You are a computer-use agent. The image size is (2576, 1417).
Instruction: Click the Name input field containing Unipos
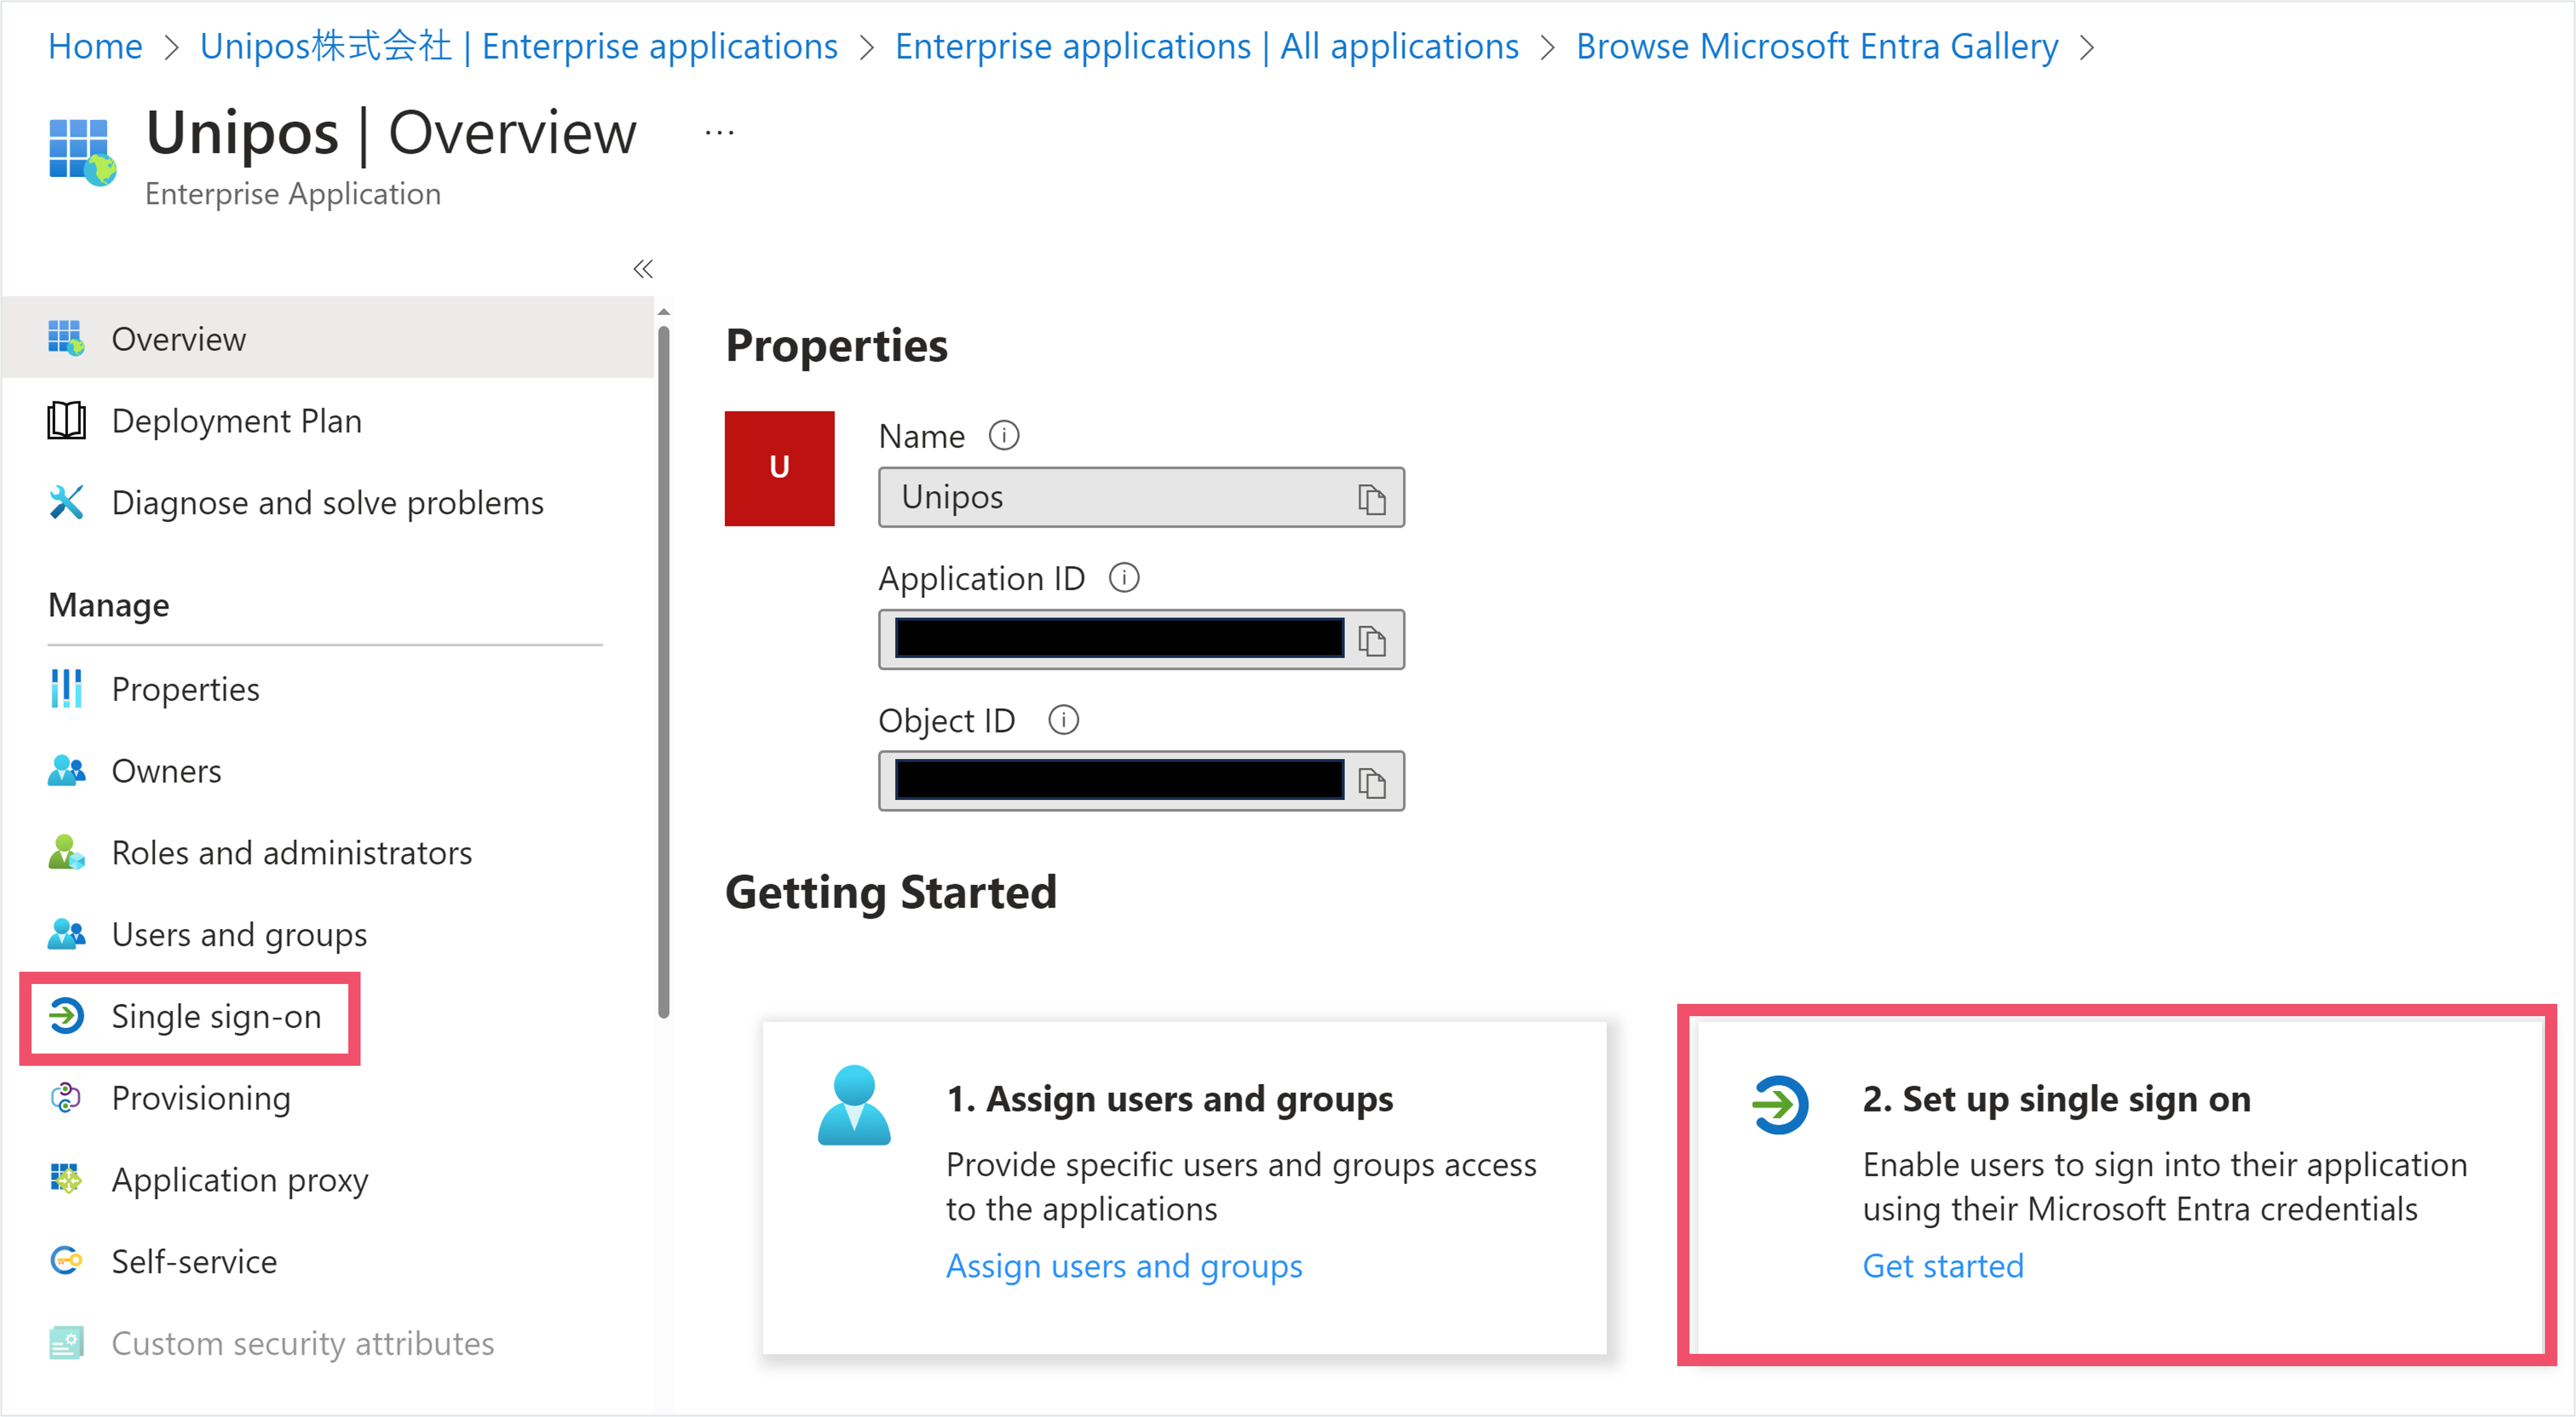pos(1141,497)
